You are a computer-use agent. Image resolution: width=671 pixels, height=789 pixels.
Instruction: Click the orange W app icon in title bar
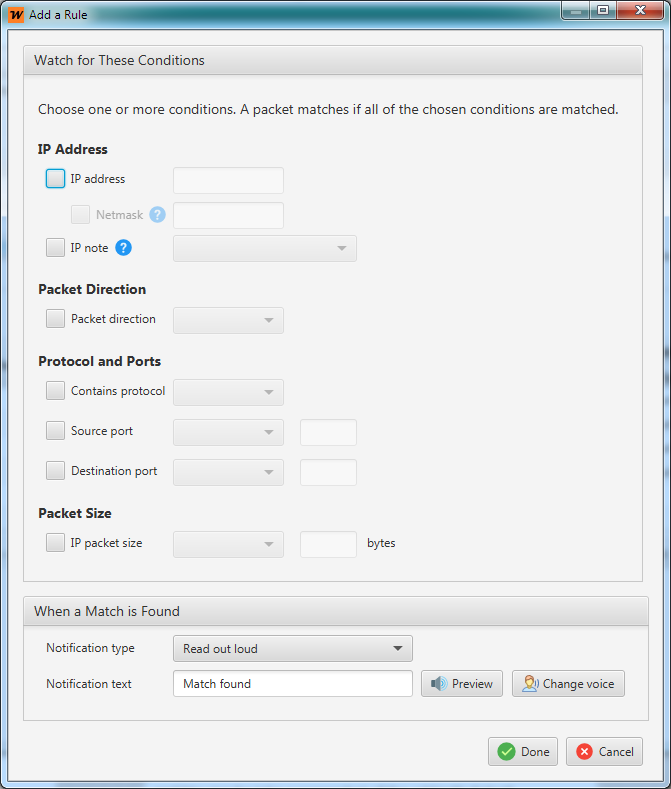16,15
